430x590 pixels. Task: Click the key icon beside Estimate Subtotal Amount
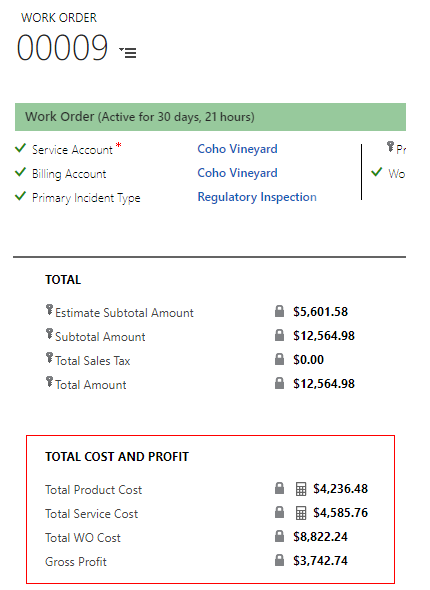49,310
